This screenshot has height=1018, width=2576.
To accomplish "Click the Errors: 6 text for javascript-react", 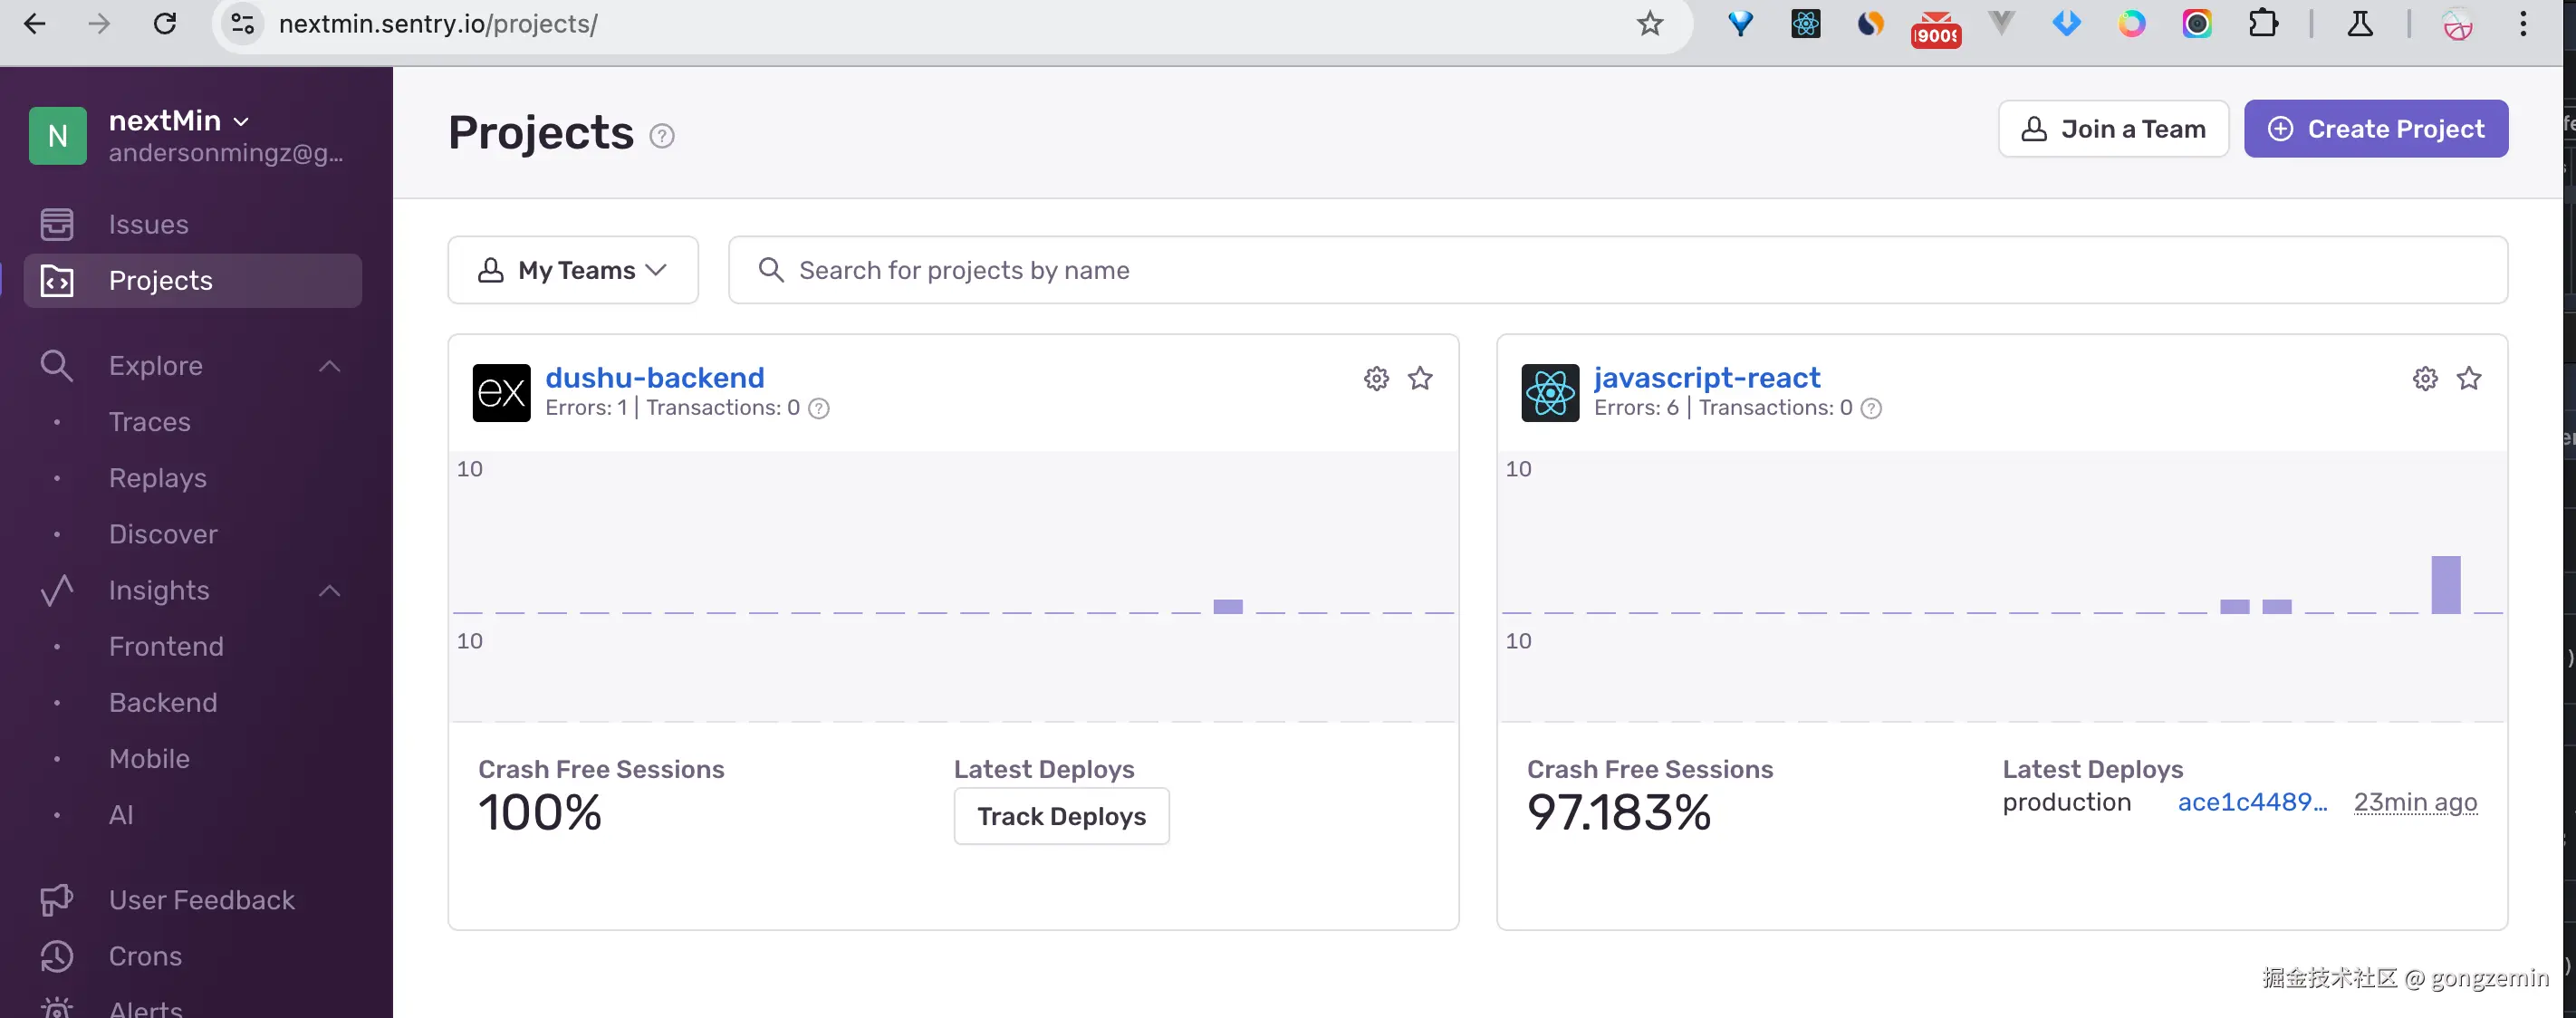I will point(1636,408).
